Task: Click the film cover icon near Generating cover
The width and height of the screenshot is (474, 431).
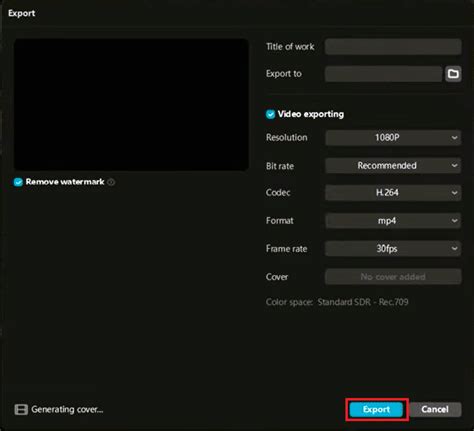Action: pos(21,409)
